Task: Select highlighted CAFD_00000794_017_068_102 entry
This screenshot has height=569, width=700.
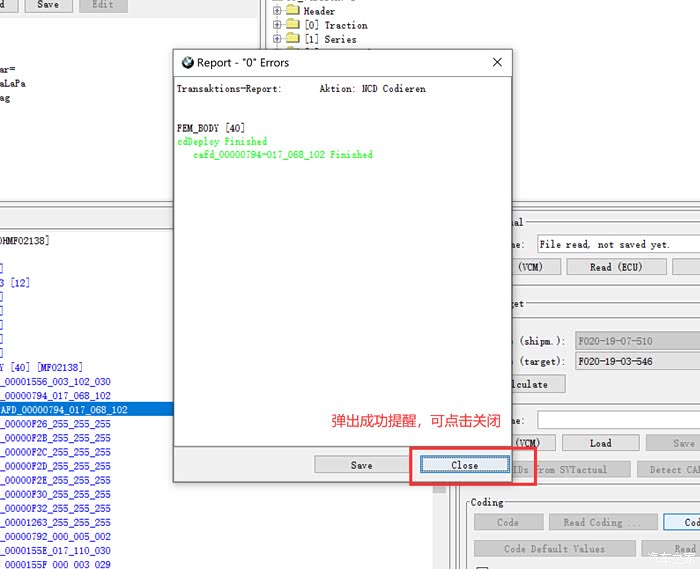Action: click(x=64, y=410)
